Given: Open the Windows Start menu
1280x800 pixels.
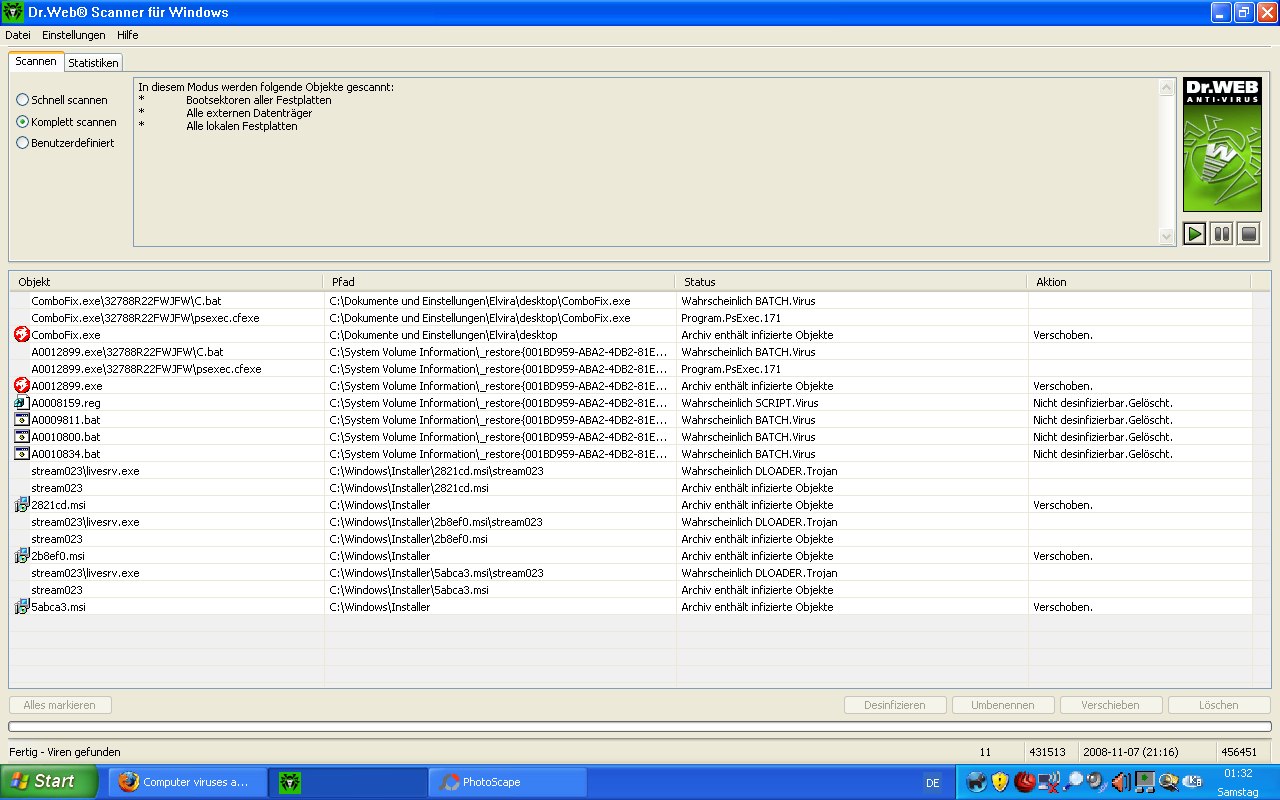Looking at the screenshot, I should tap(49, 781).
